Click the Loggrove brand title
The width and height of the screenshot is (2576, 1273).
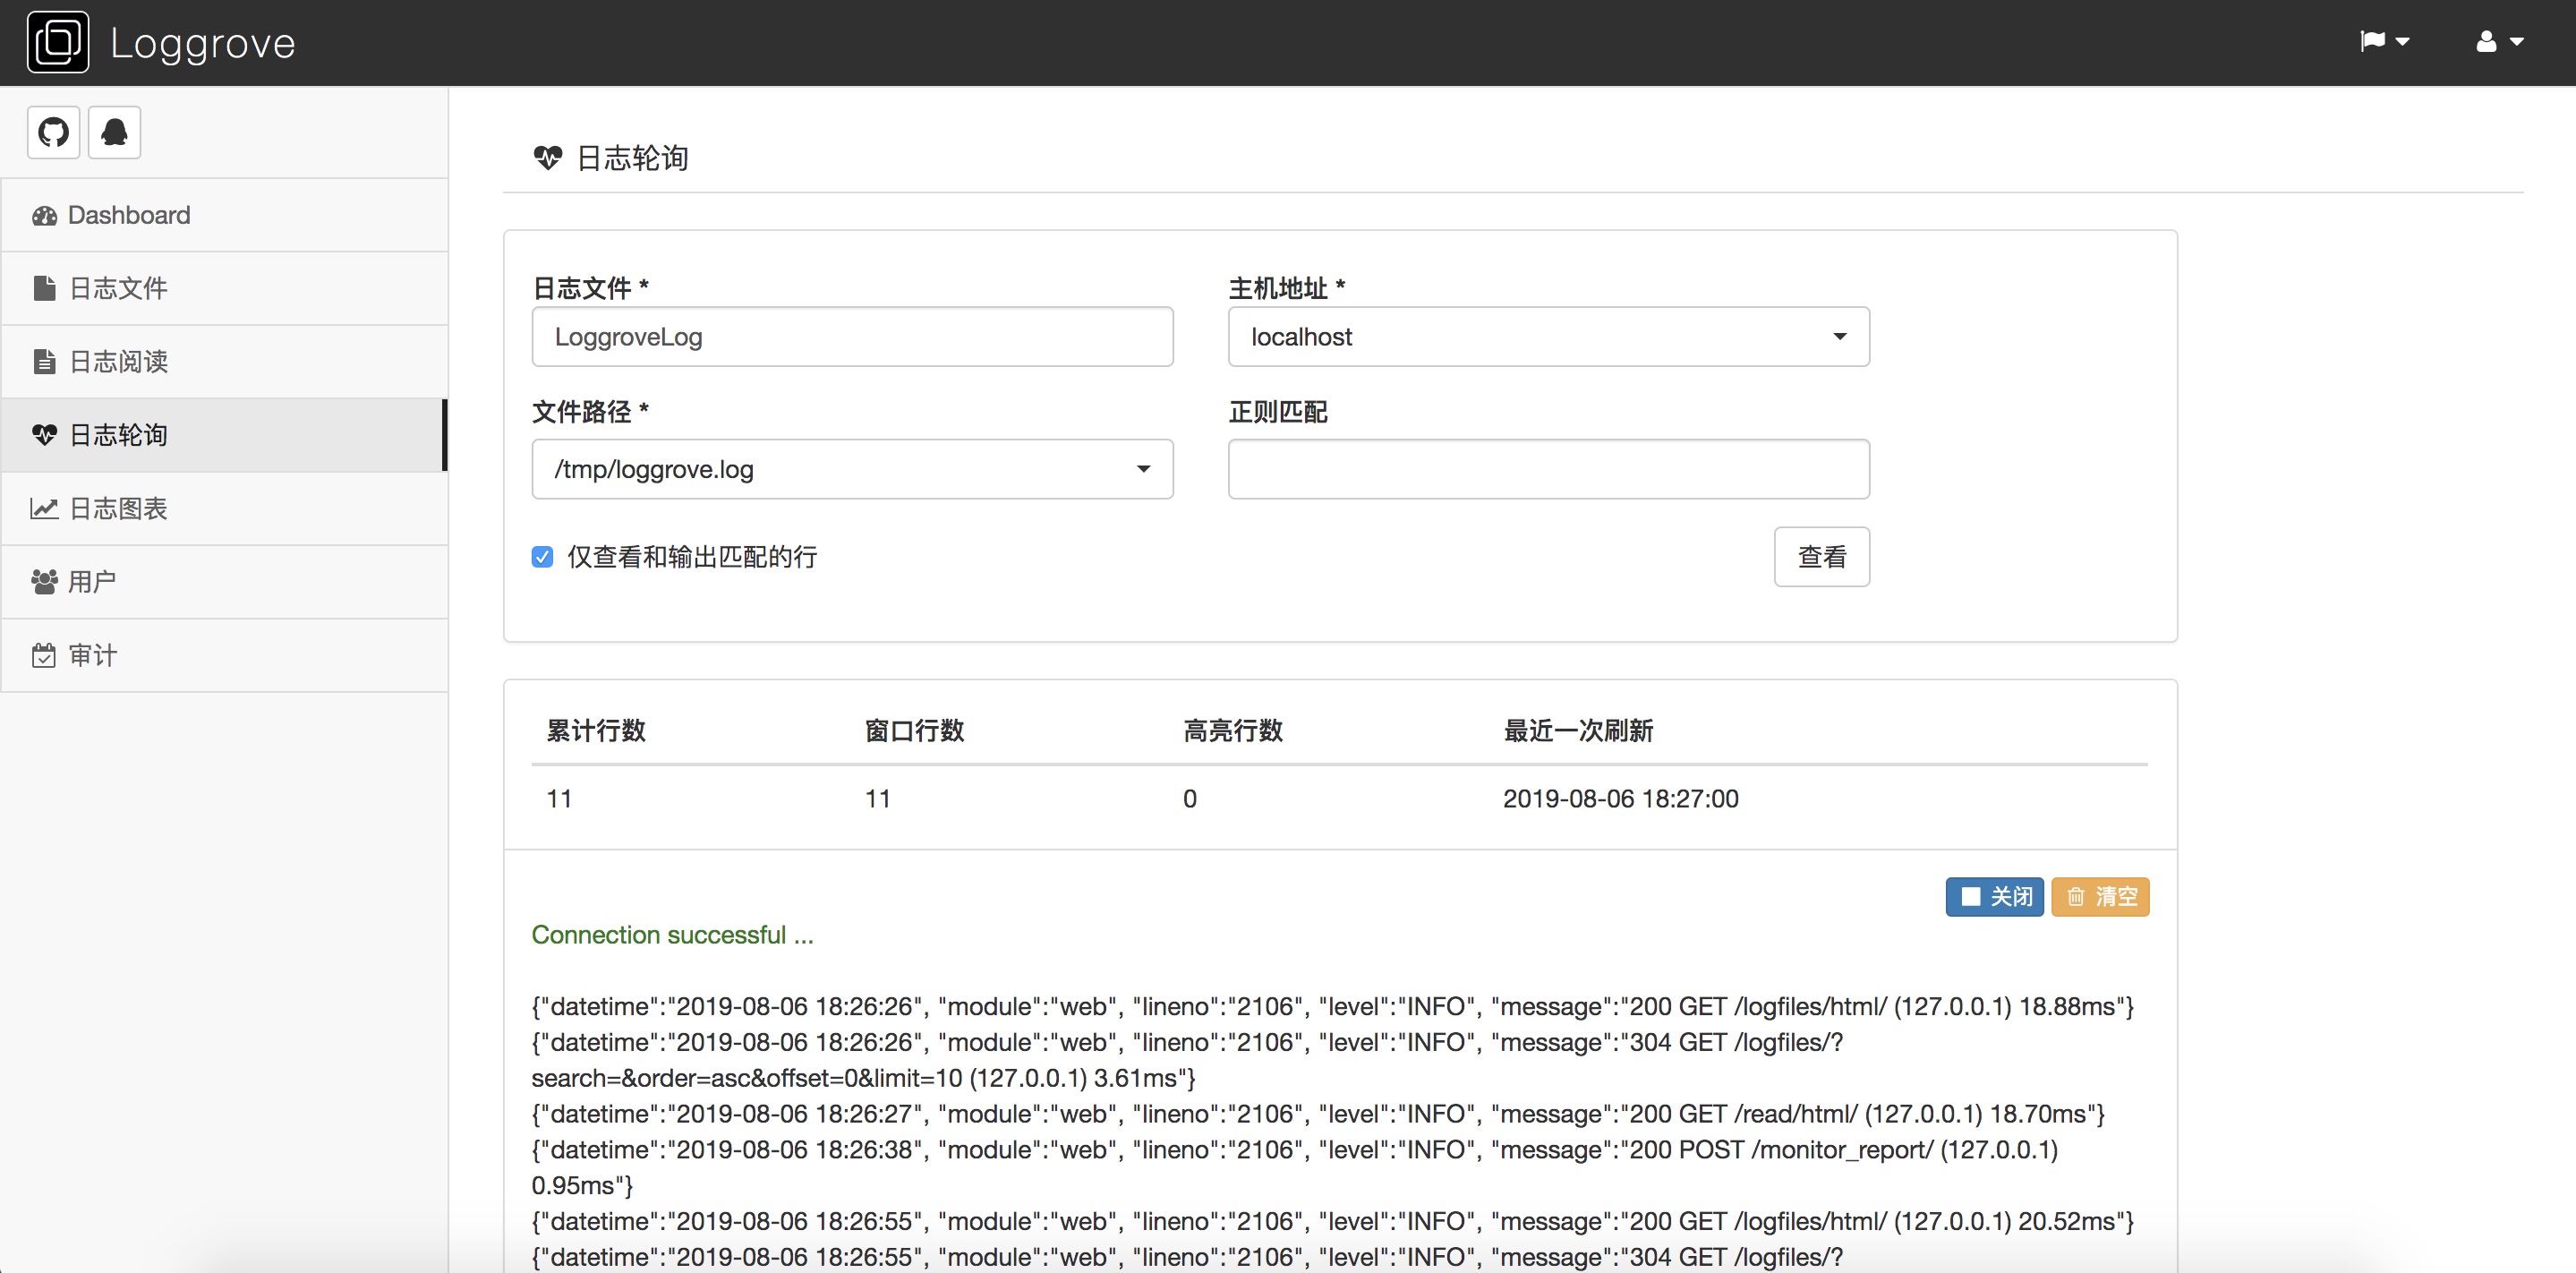pos(203,43)
